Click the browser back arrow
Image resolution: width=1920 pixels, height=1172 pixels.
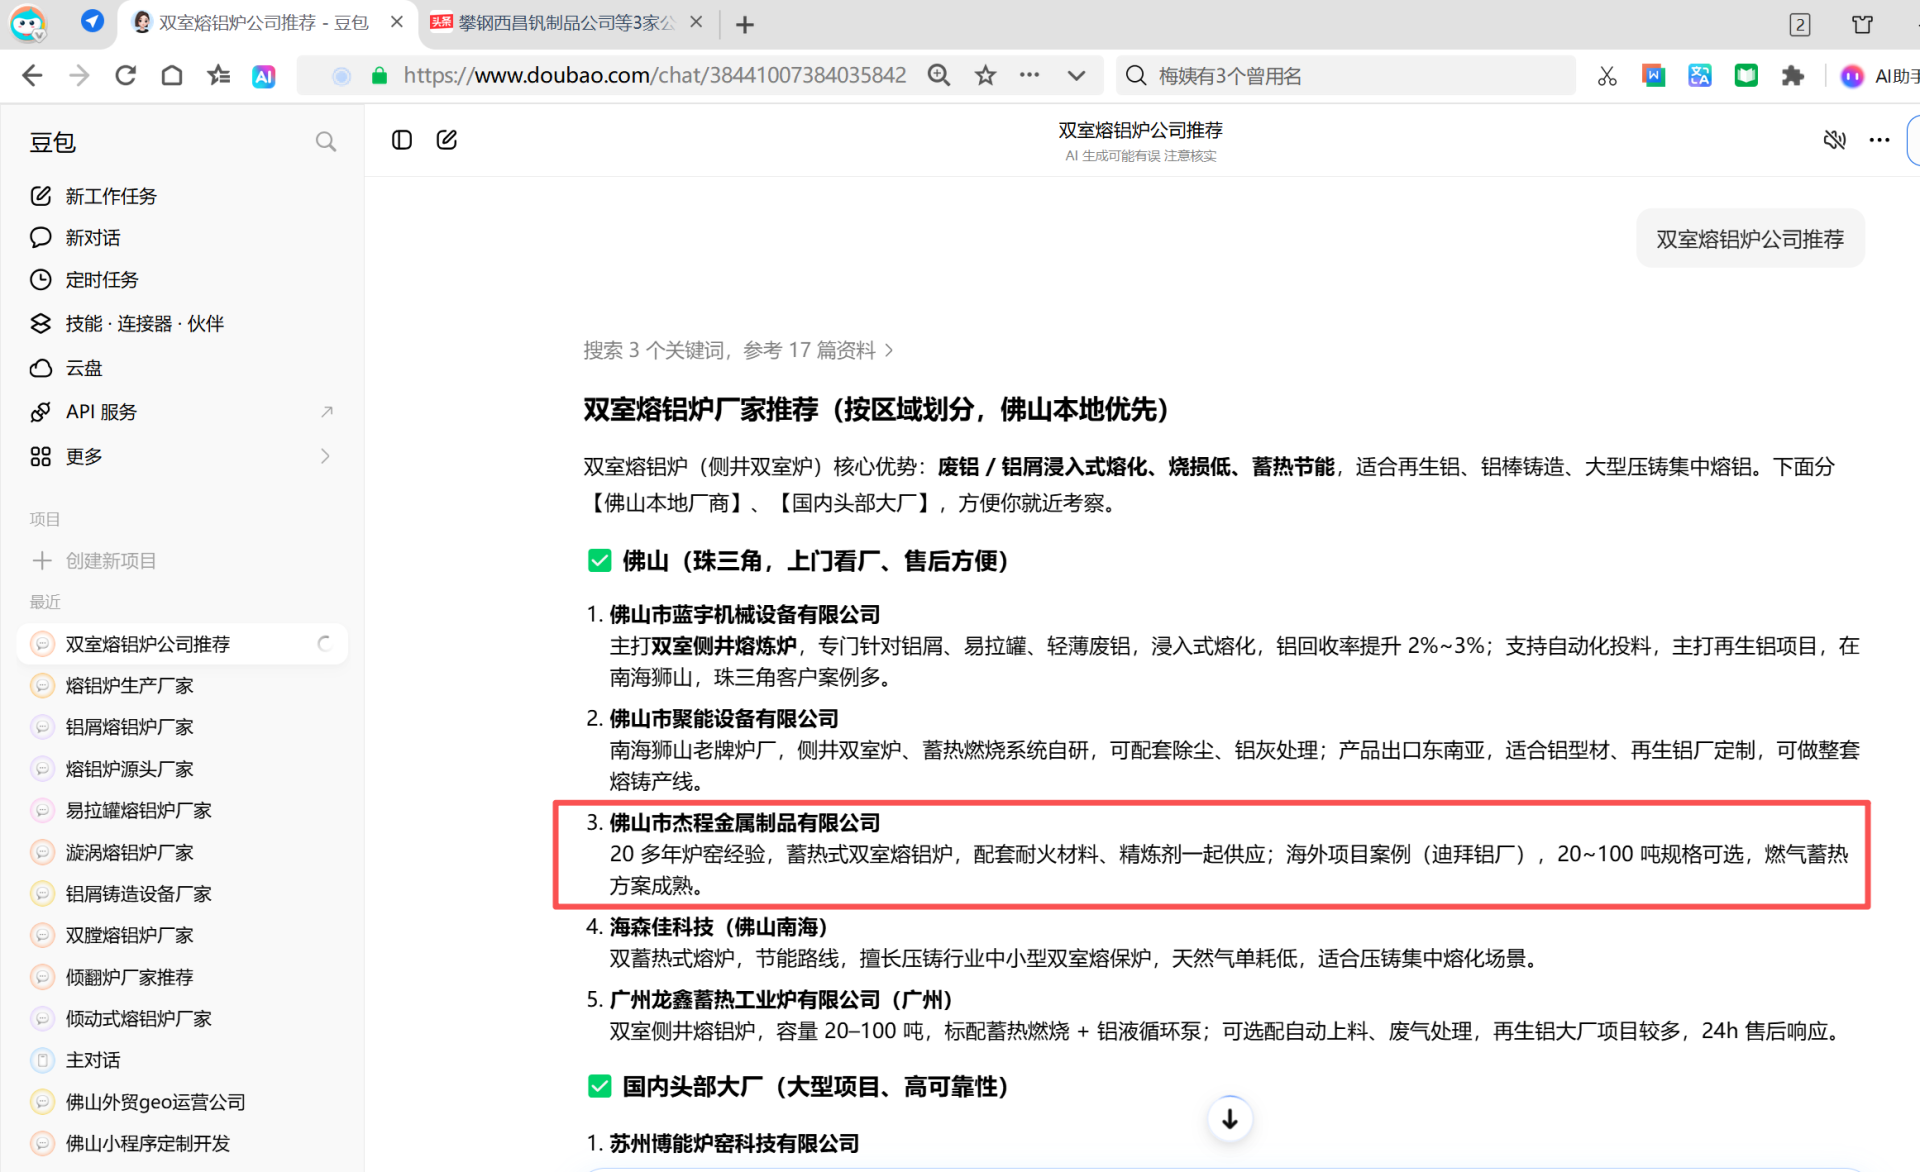pyautogui.click(x=32, y=76)
